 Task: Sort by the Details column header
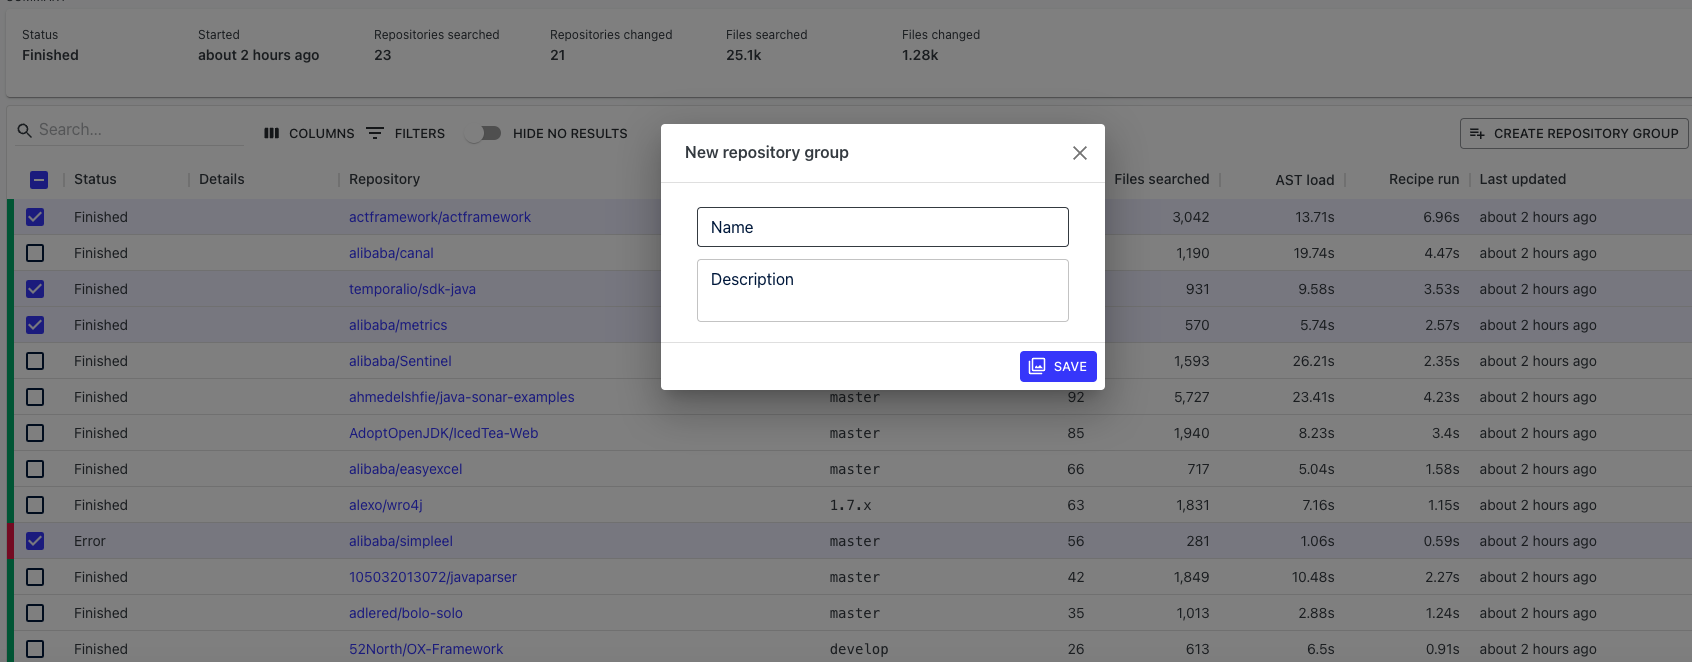pos(222,179)
